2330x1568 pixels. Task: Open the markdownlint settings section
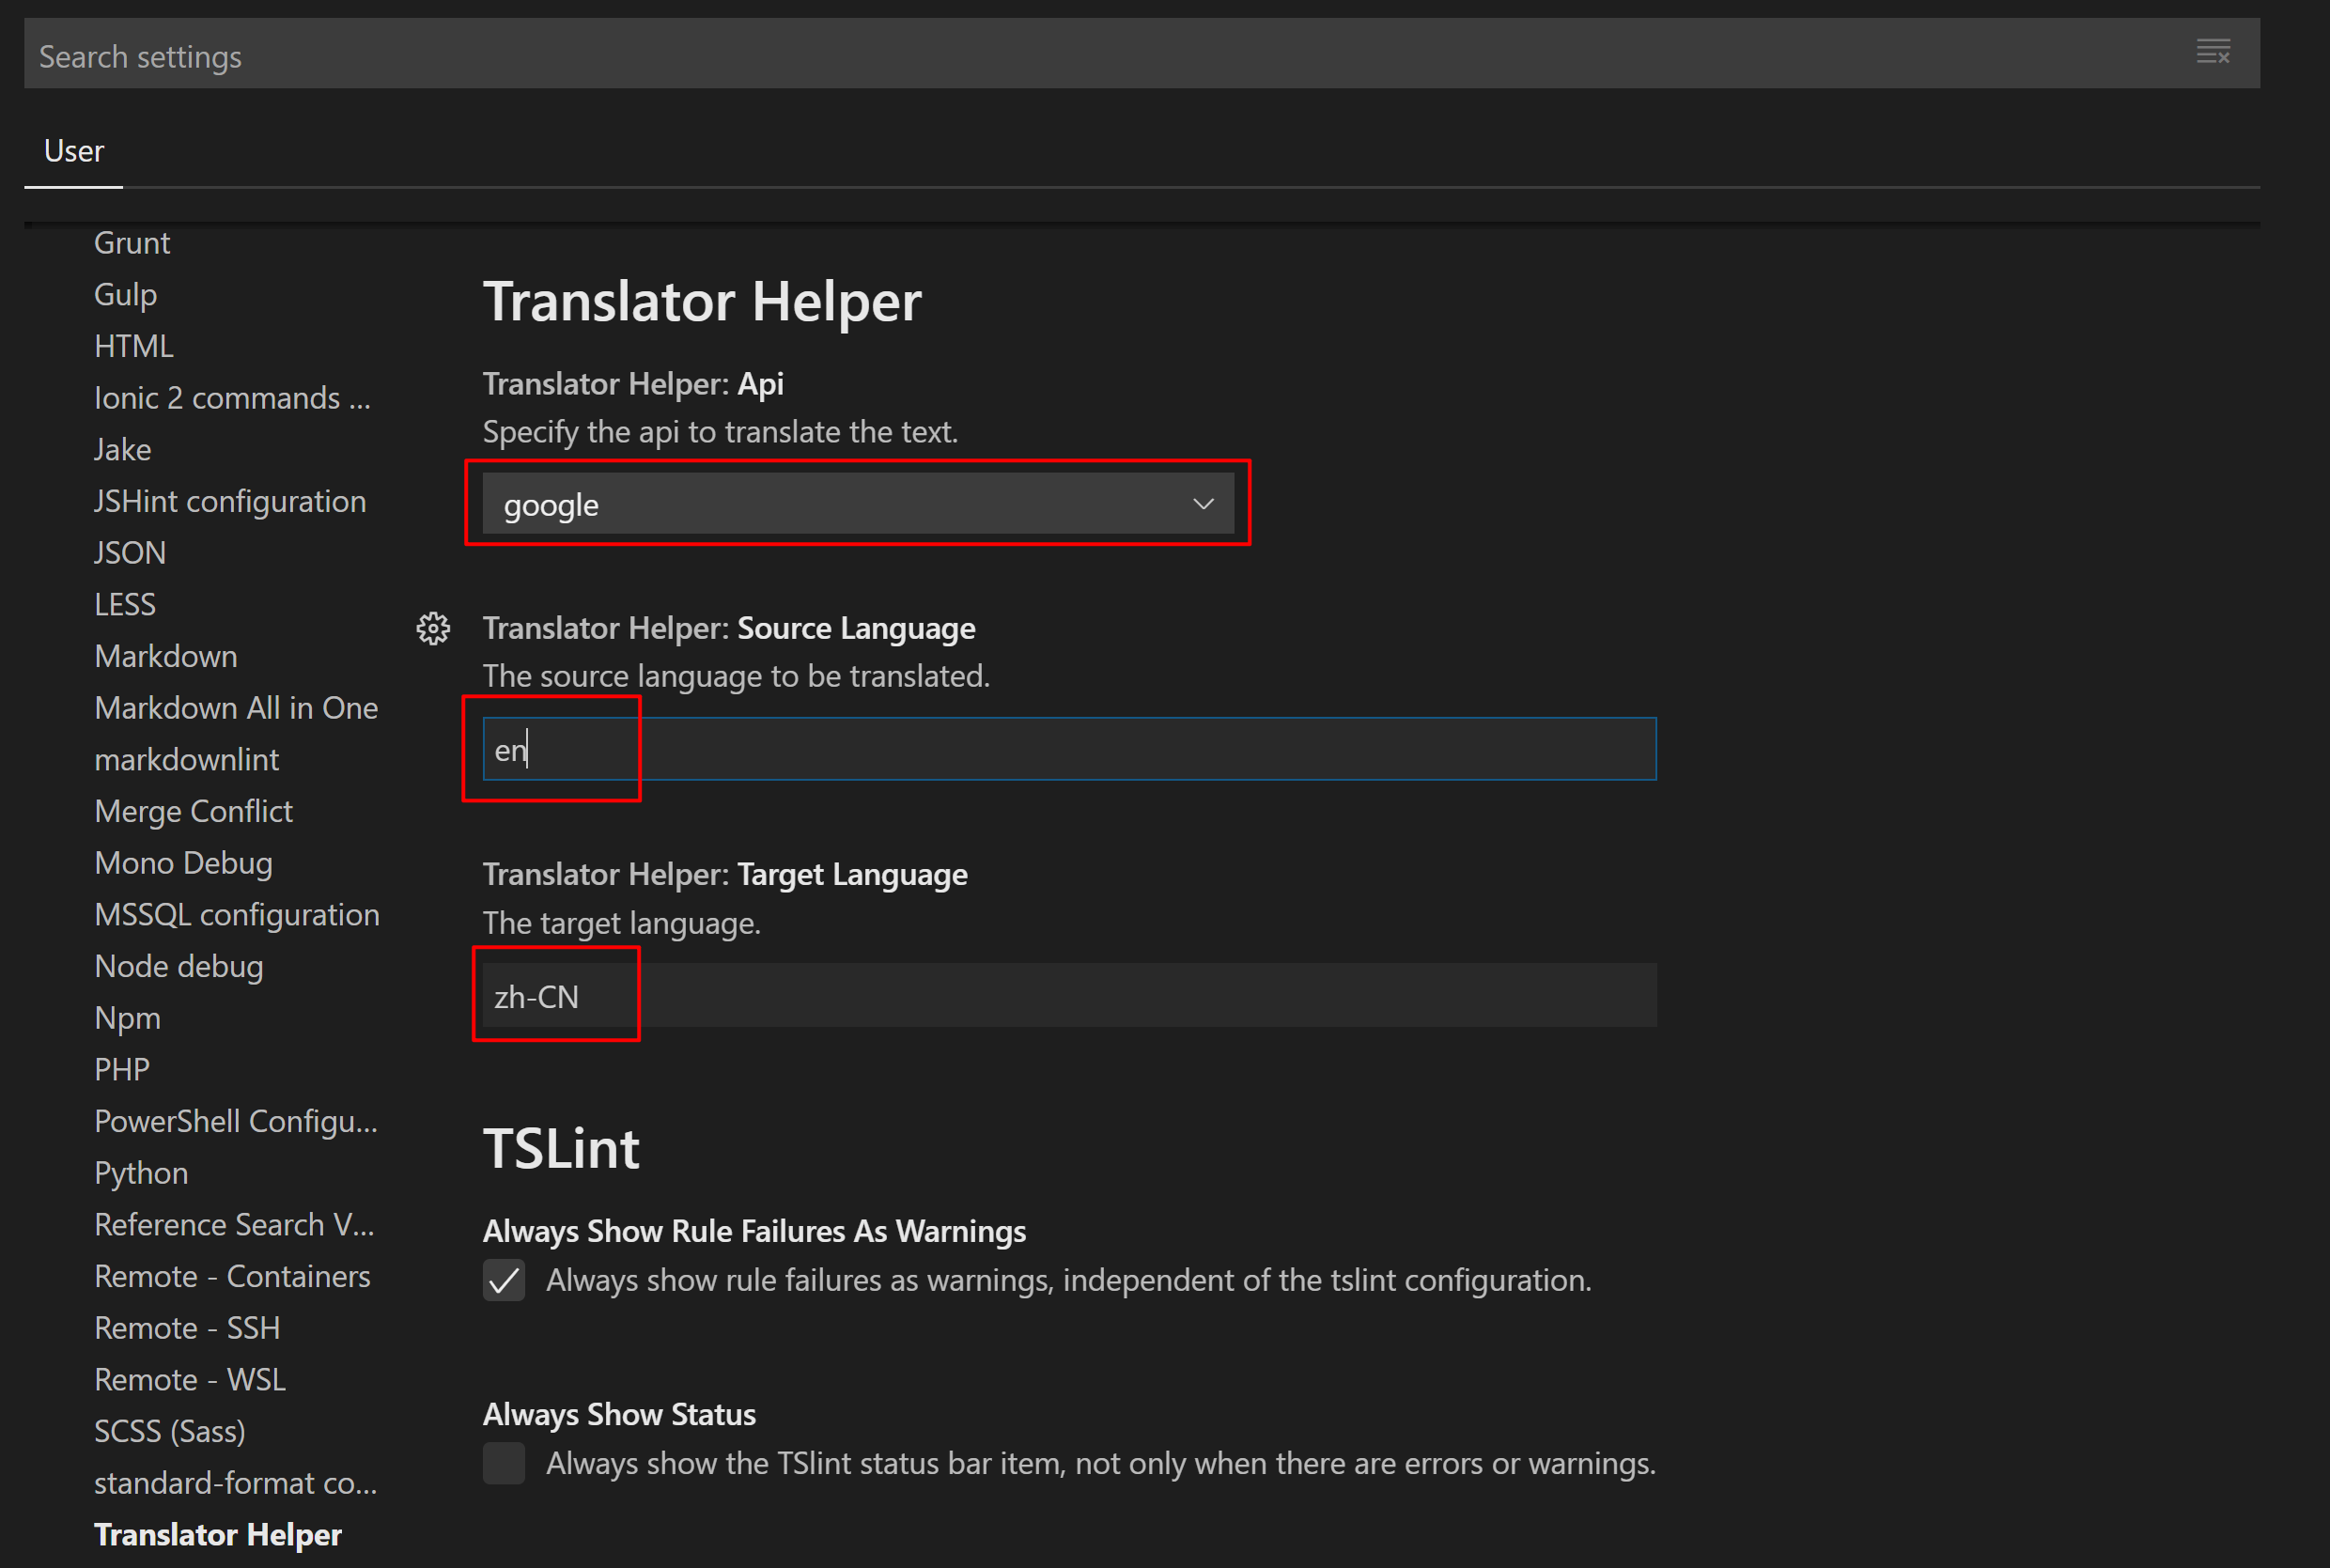(x=186, y=760)
